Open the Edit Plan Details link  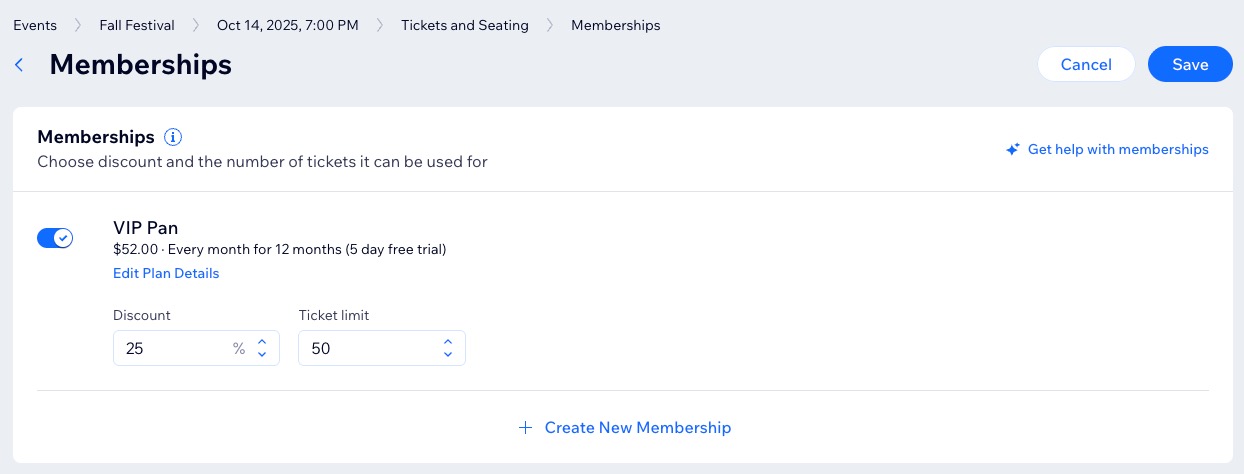point(166,273)
